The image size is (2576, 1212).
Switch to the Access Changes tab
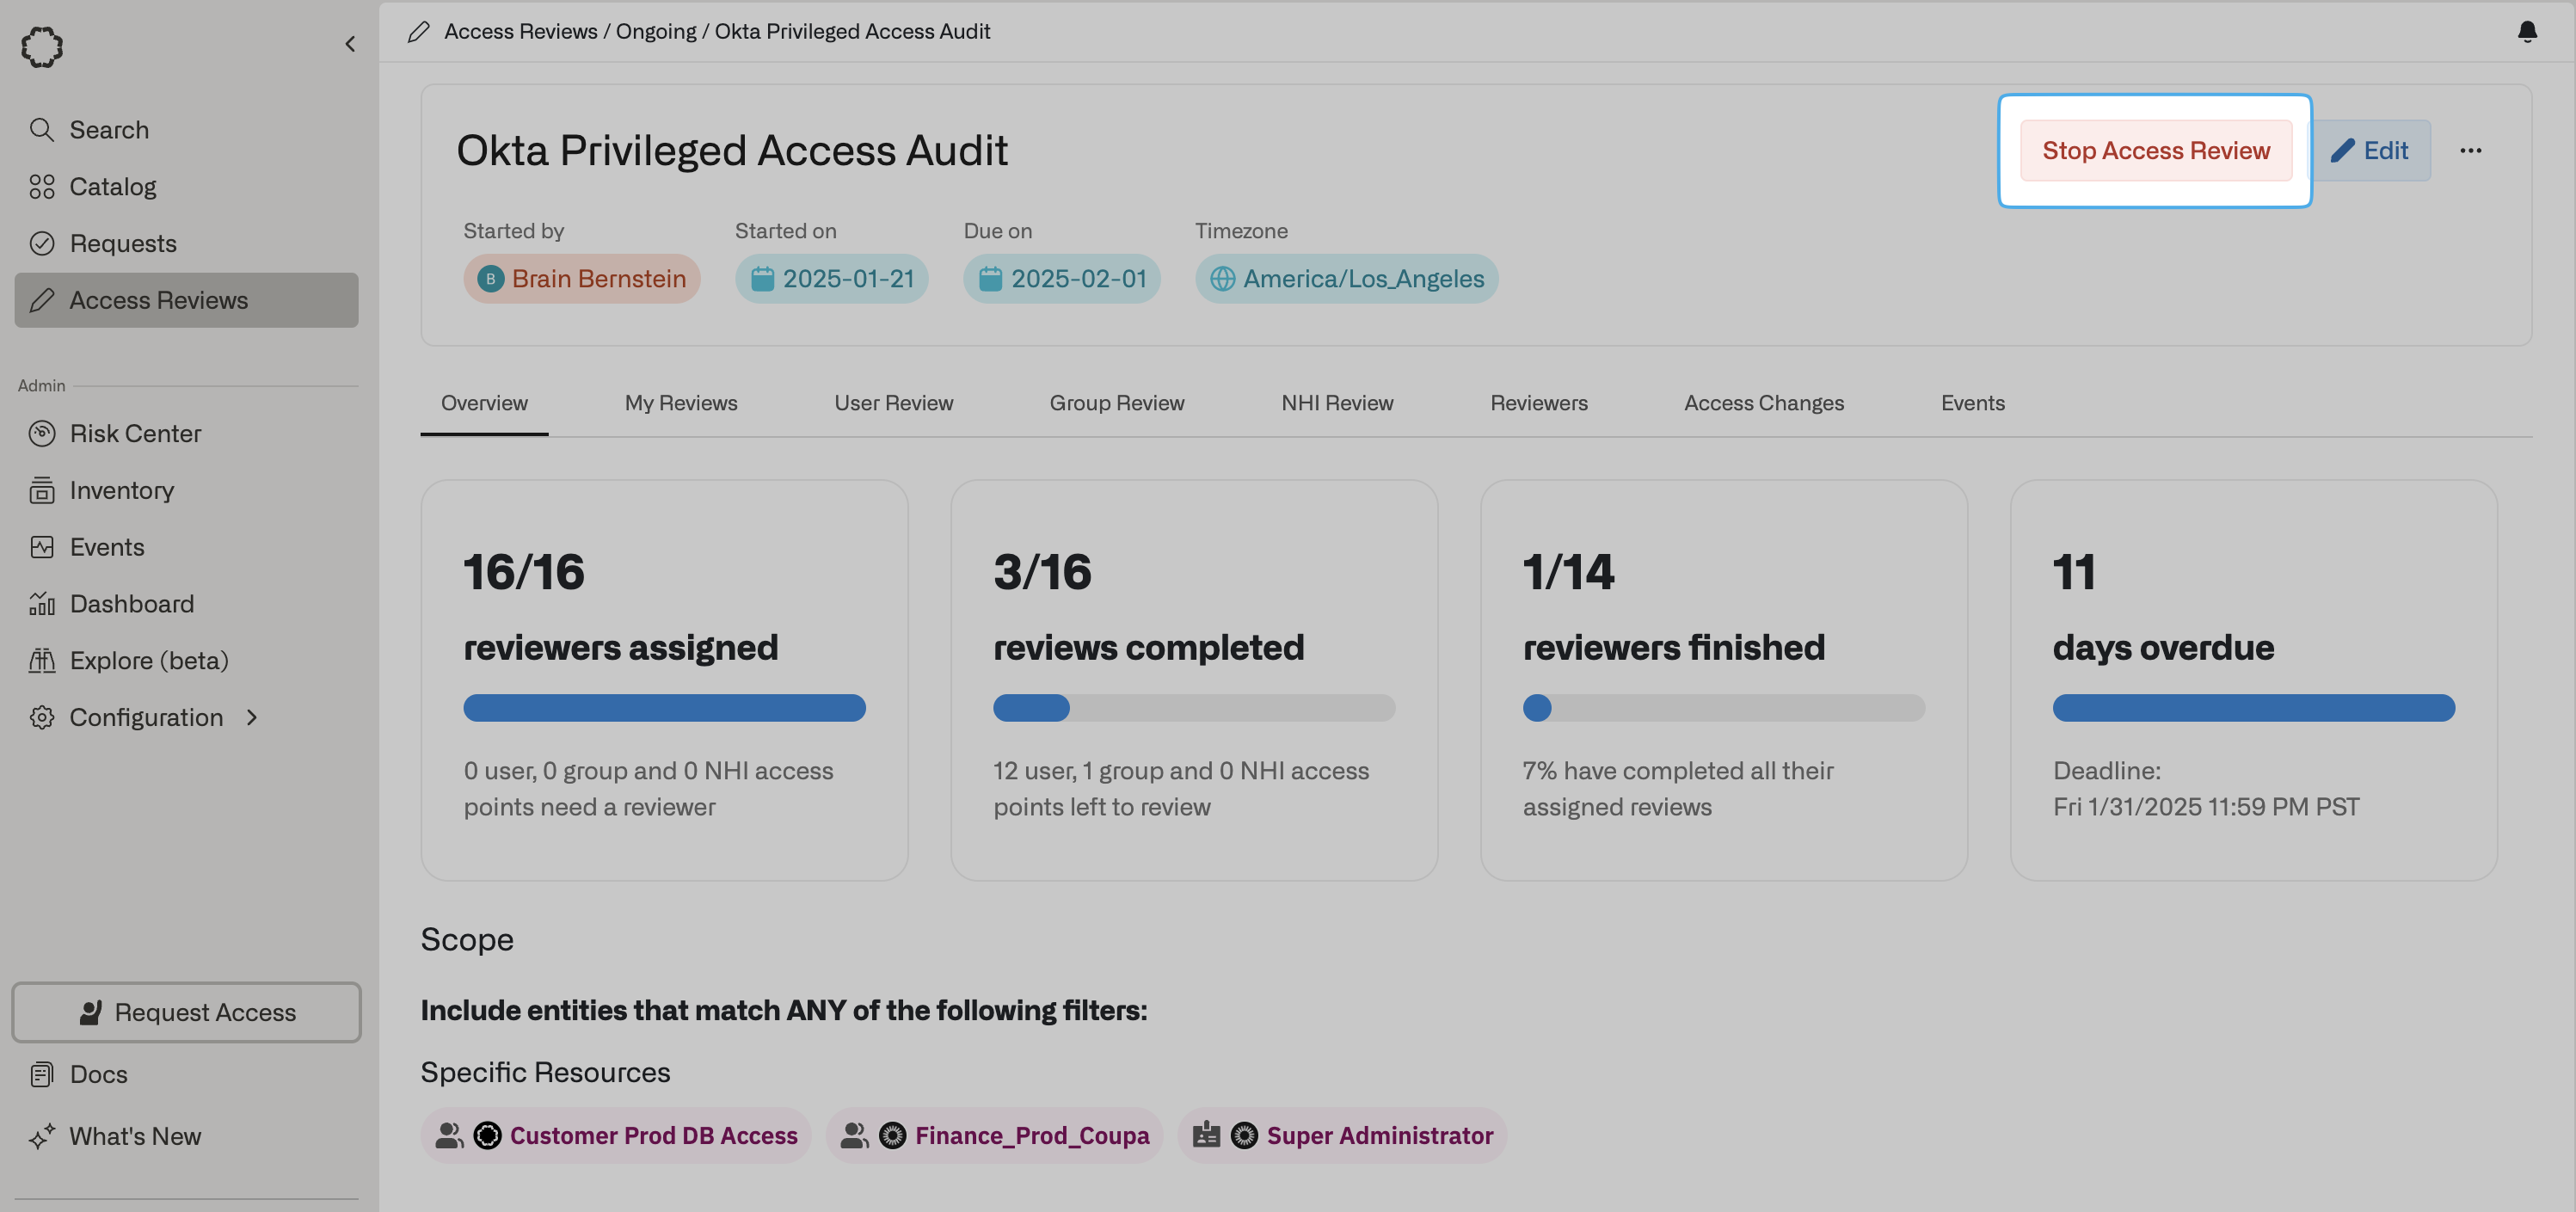(1763, 403)
